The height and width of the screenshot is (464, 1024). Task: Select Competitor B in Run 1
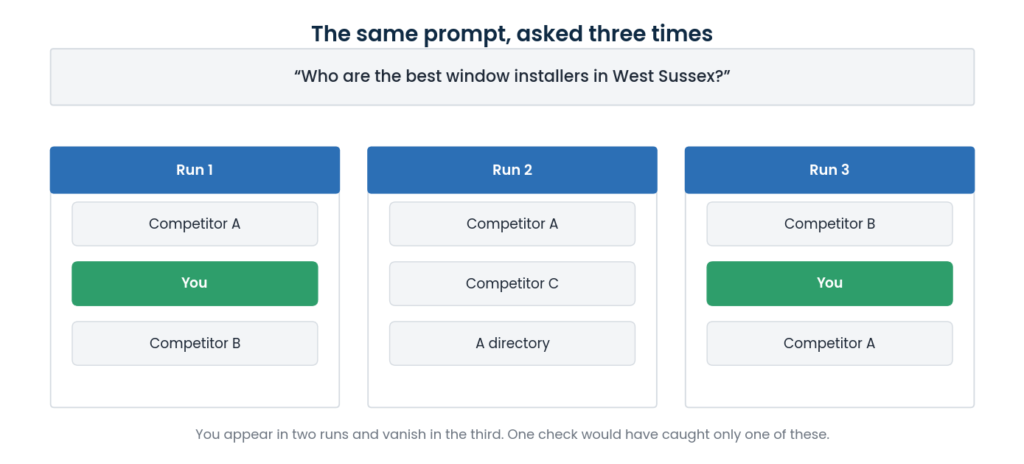(195, 343)
